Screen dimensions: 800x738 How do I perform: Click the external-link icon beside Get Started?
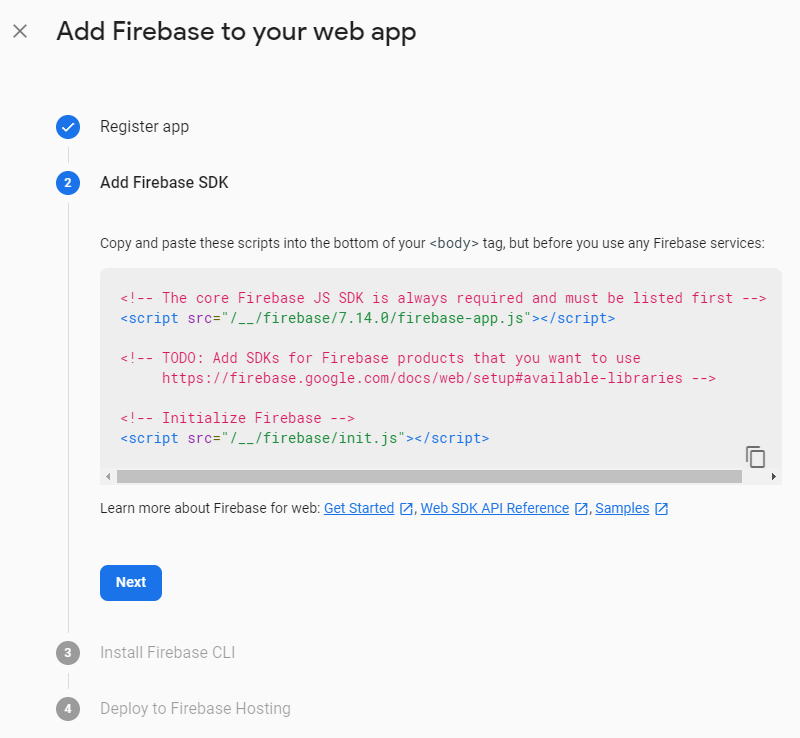coord(406,509)
